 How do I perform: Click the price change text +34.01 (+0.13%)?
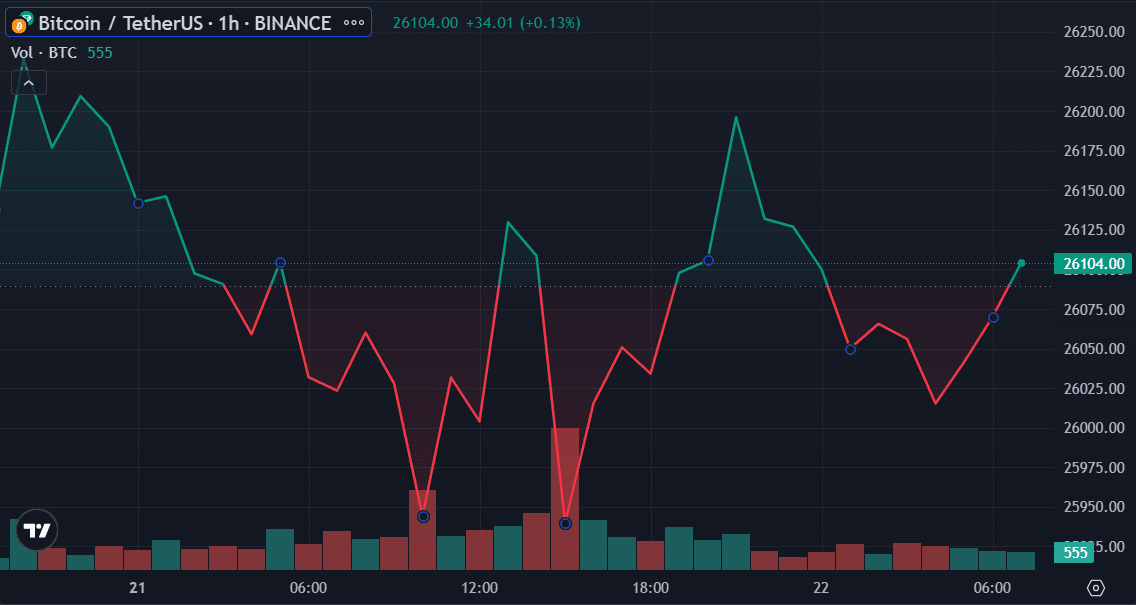[523, 23]
